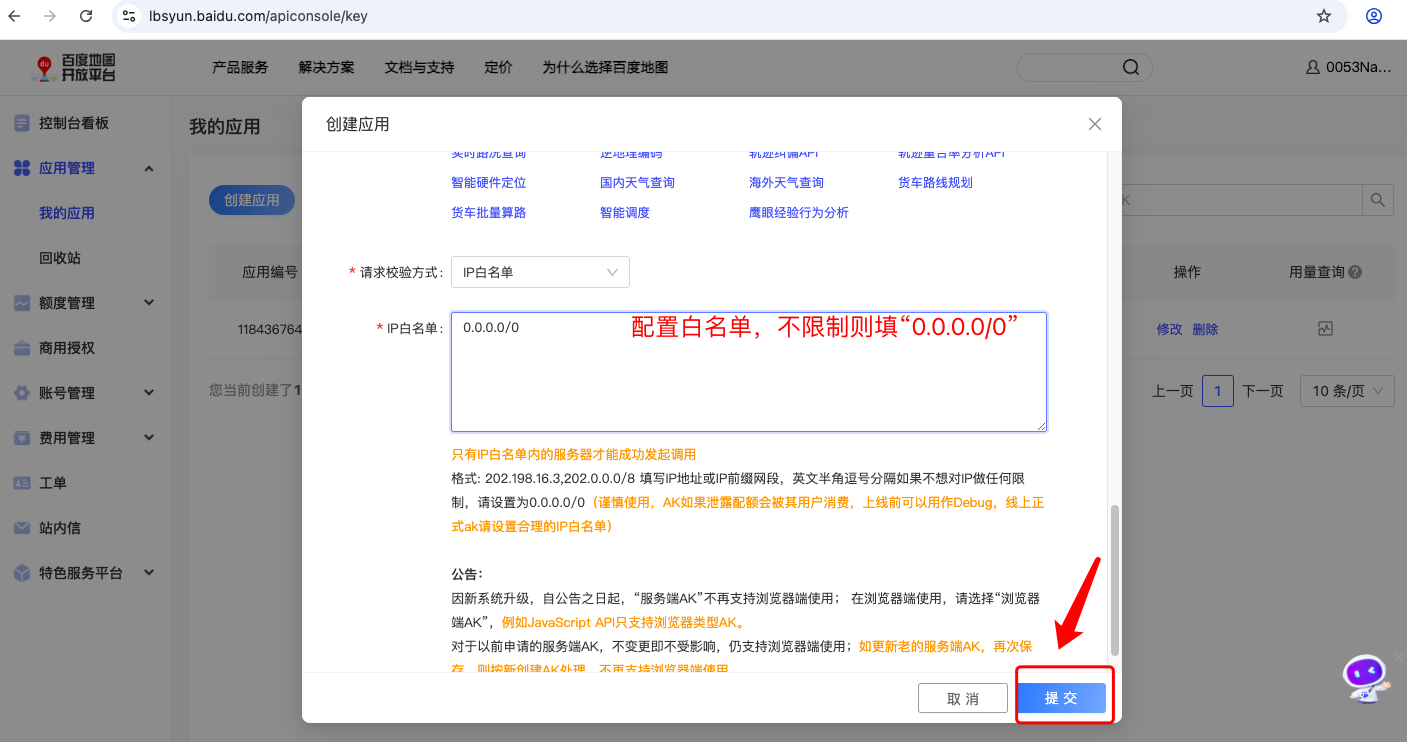
Task: Click the 商用授权 briefcase icon
Action: click(21, 348)
